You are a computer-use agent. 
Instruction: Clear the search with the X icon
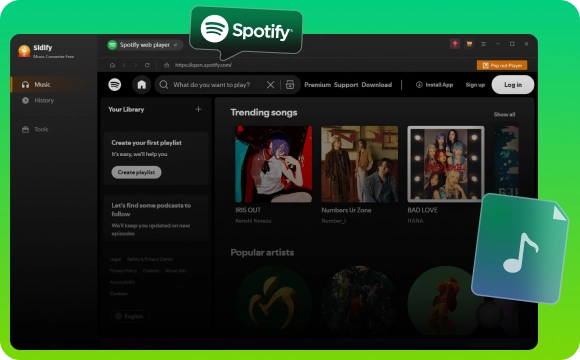click(x=270, y=85)
